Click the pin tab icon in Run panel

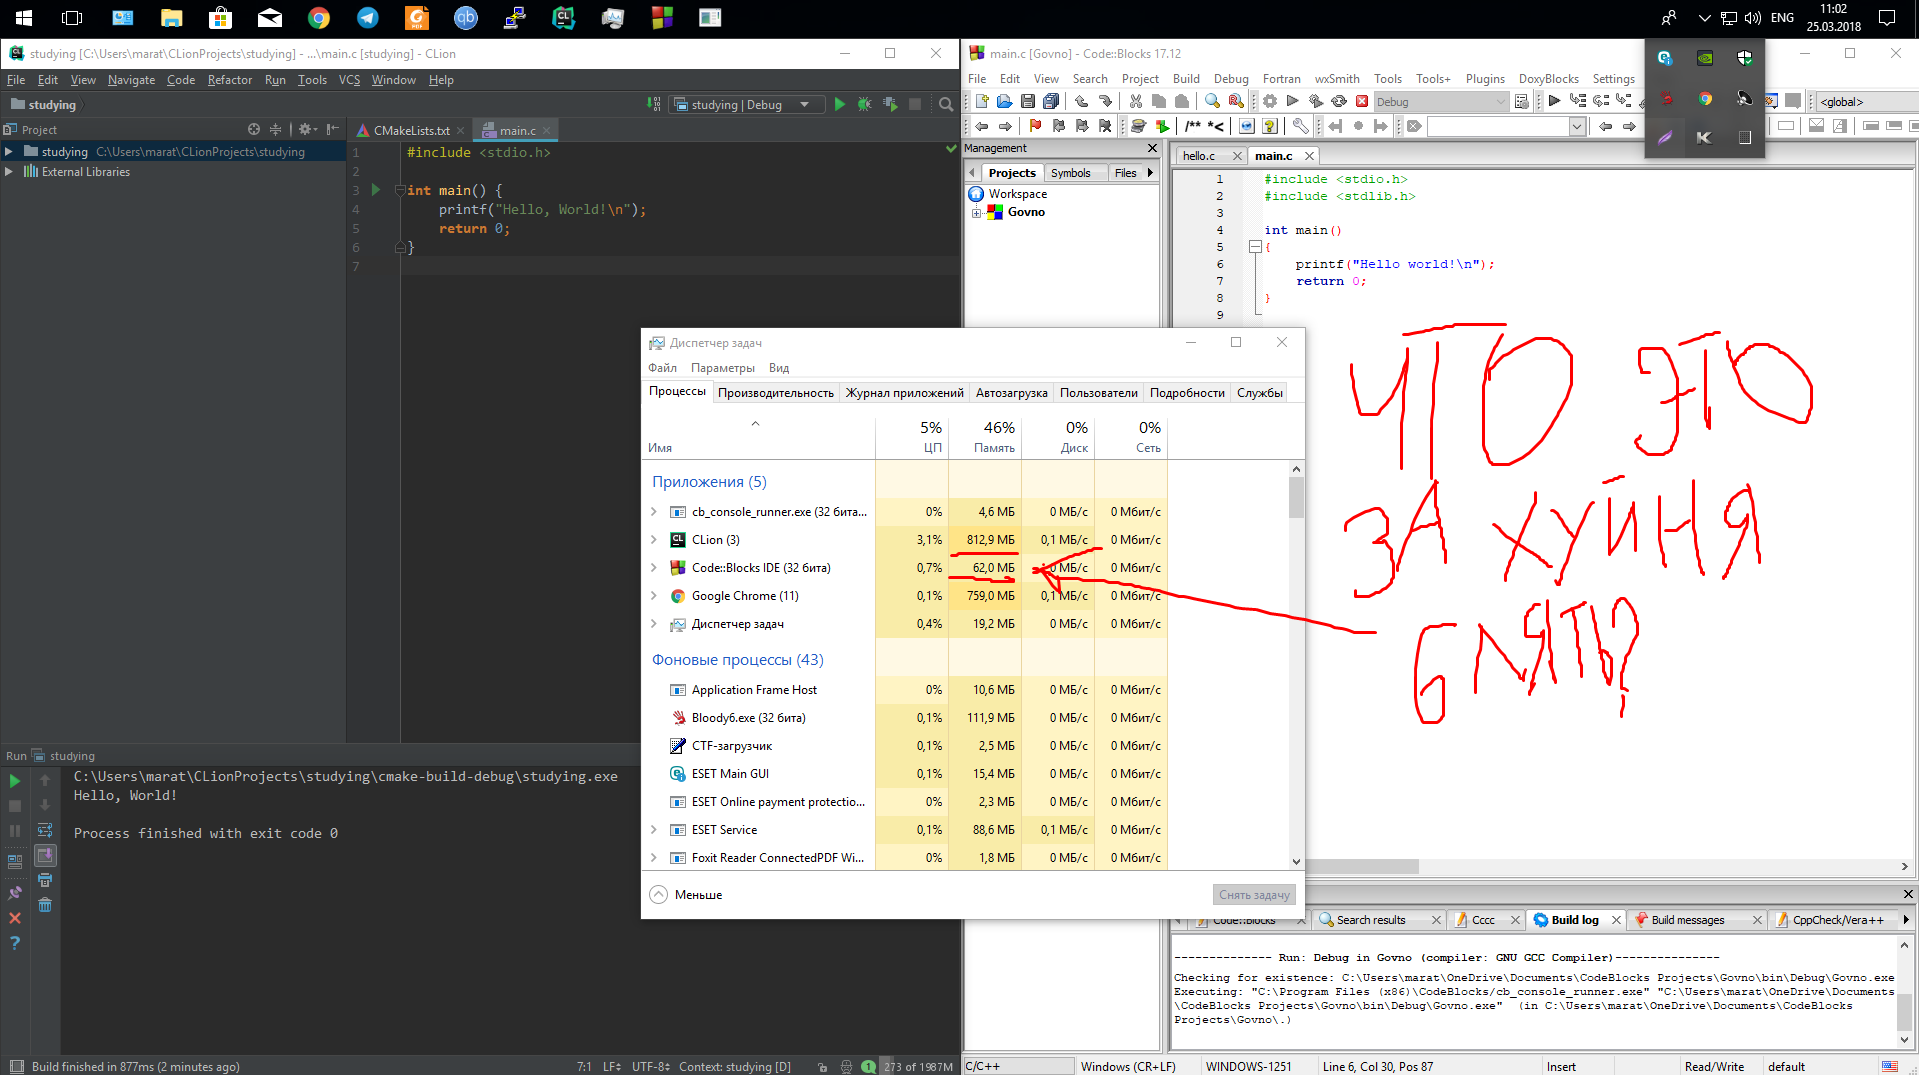tap(15, 893)
